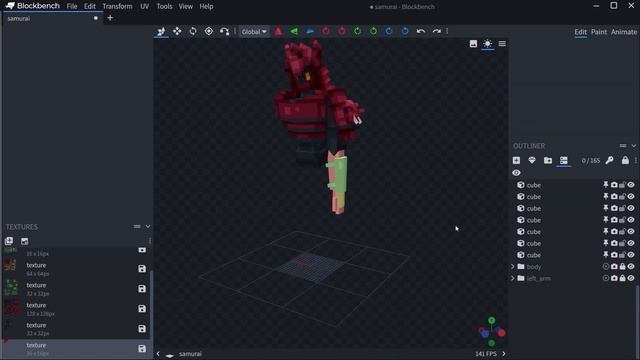This screenshot has height=360, width=640.
Task: Toggle visibility of the left_arm group
Action: (x=631, y=278)
